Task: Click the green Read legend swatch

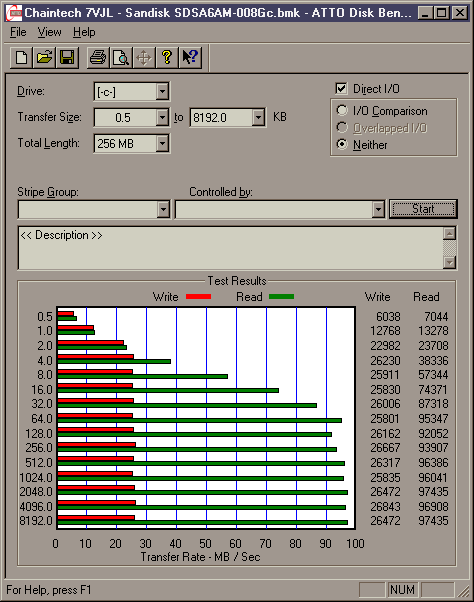Action: (281, 296)
